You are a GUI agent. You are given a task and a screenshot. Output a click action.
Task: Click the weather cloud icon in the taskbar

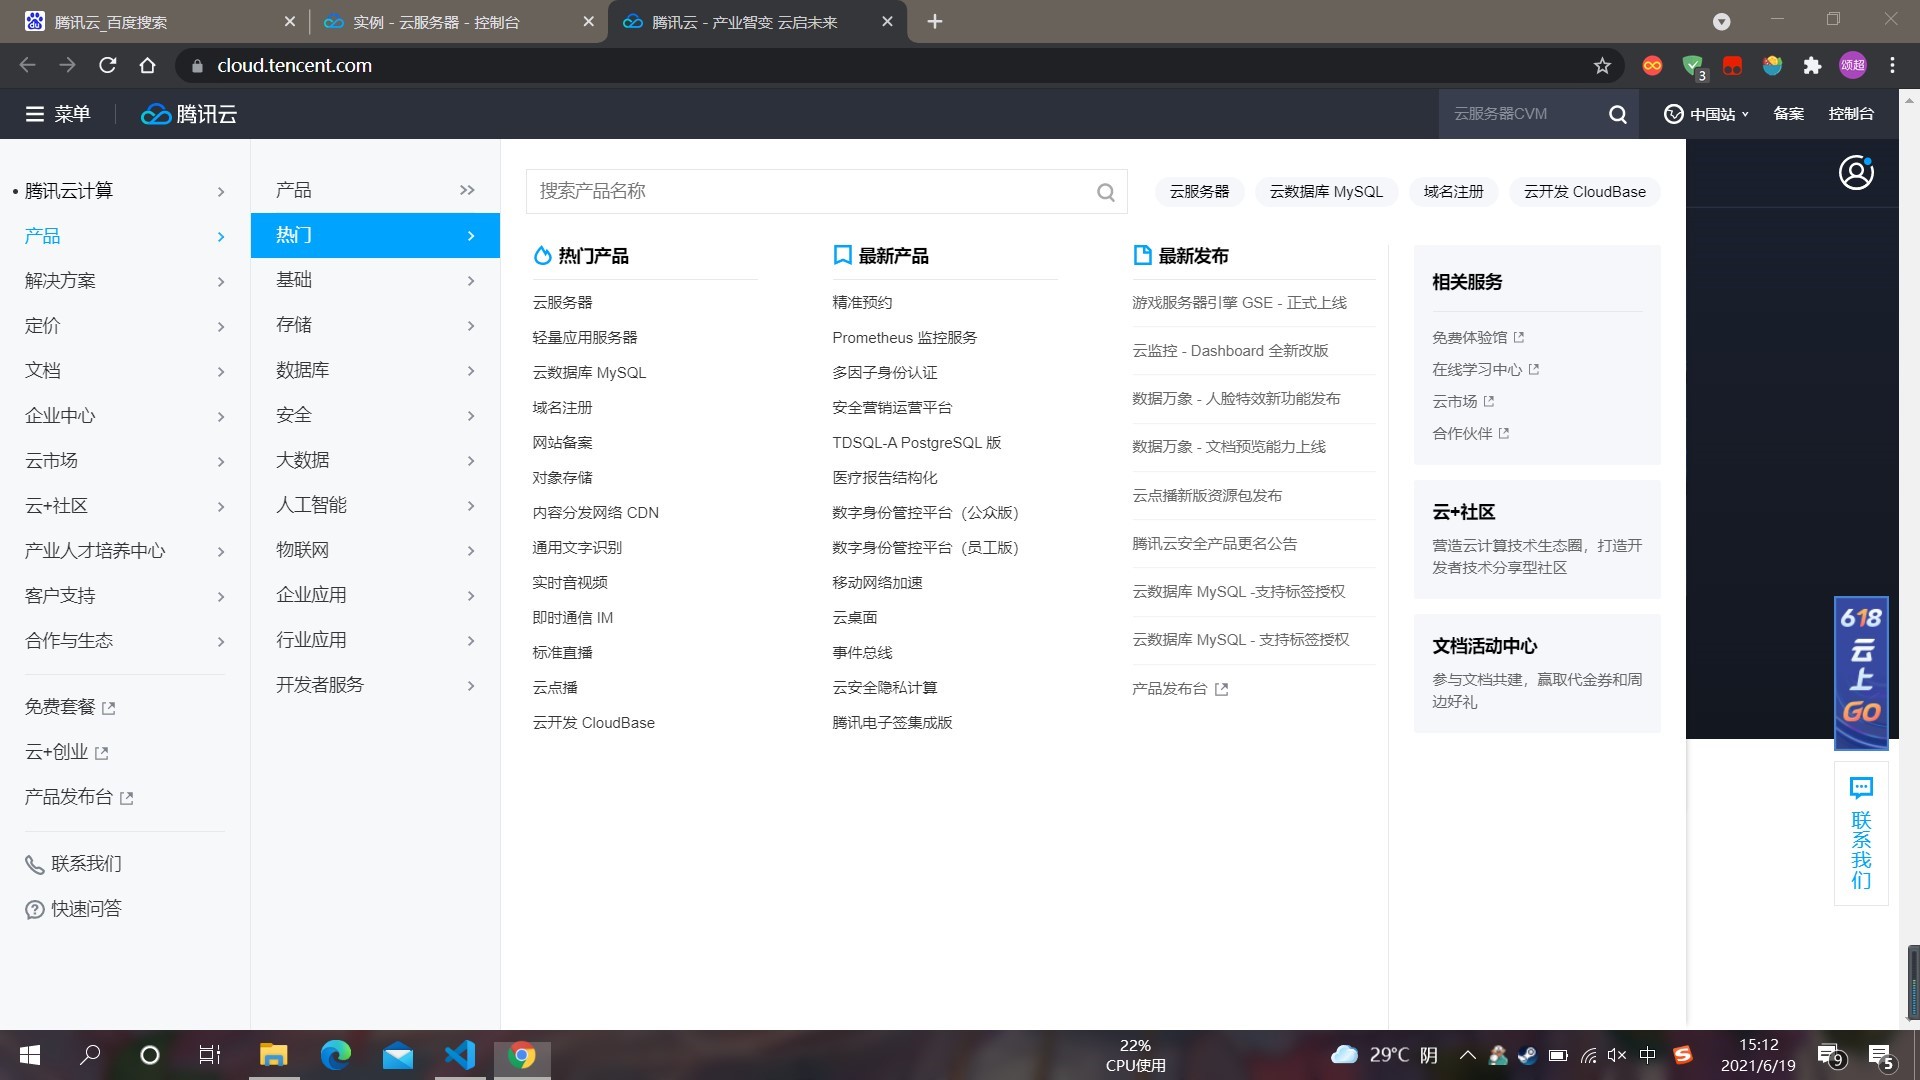[x=1345, y=1055]
